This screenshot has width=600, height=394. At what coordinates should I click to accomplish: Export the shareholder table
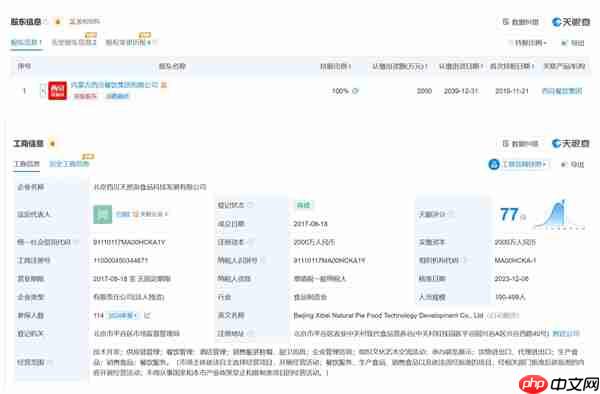pos(573,43)
